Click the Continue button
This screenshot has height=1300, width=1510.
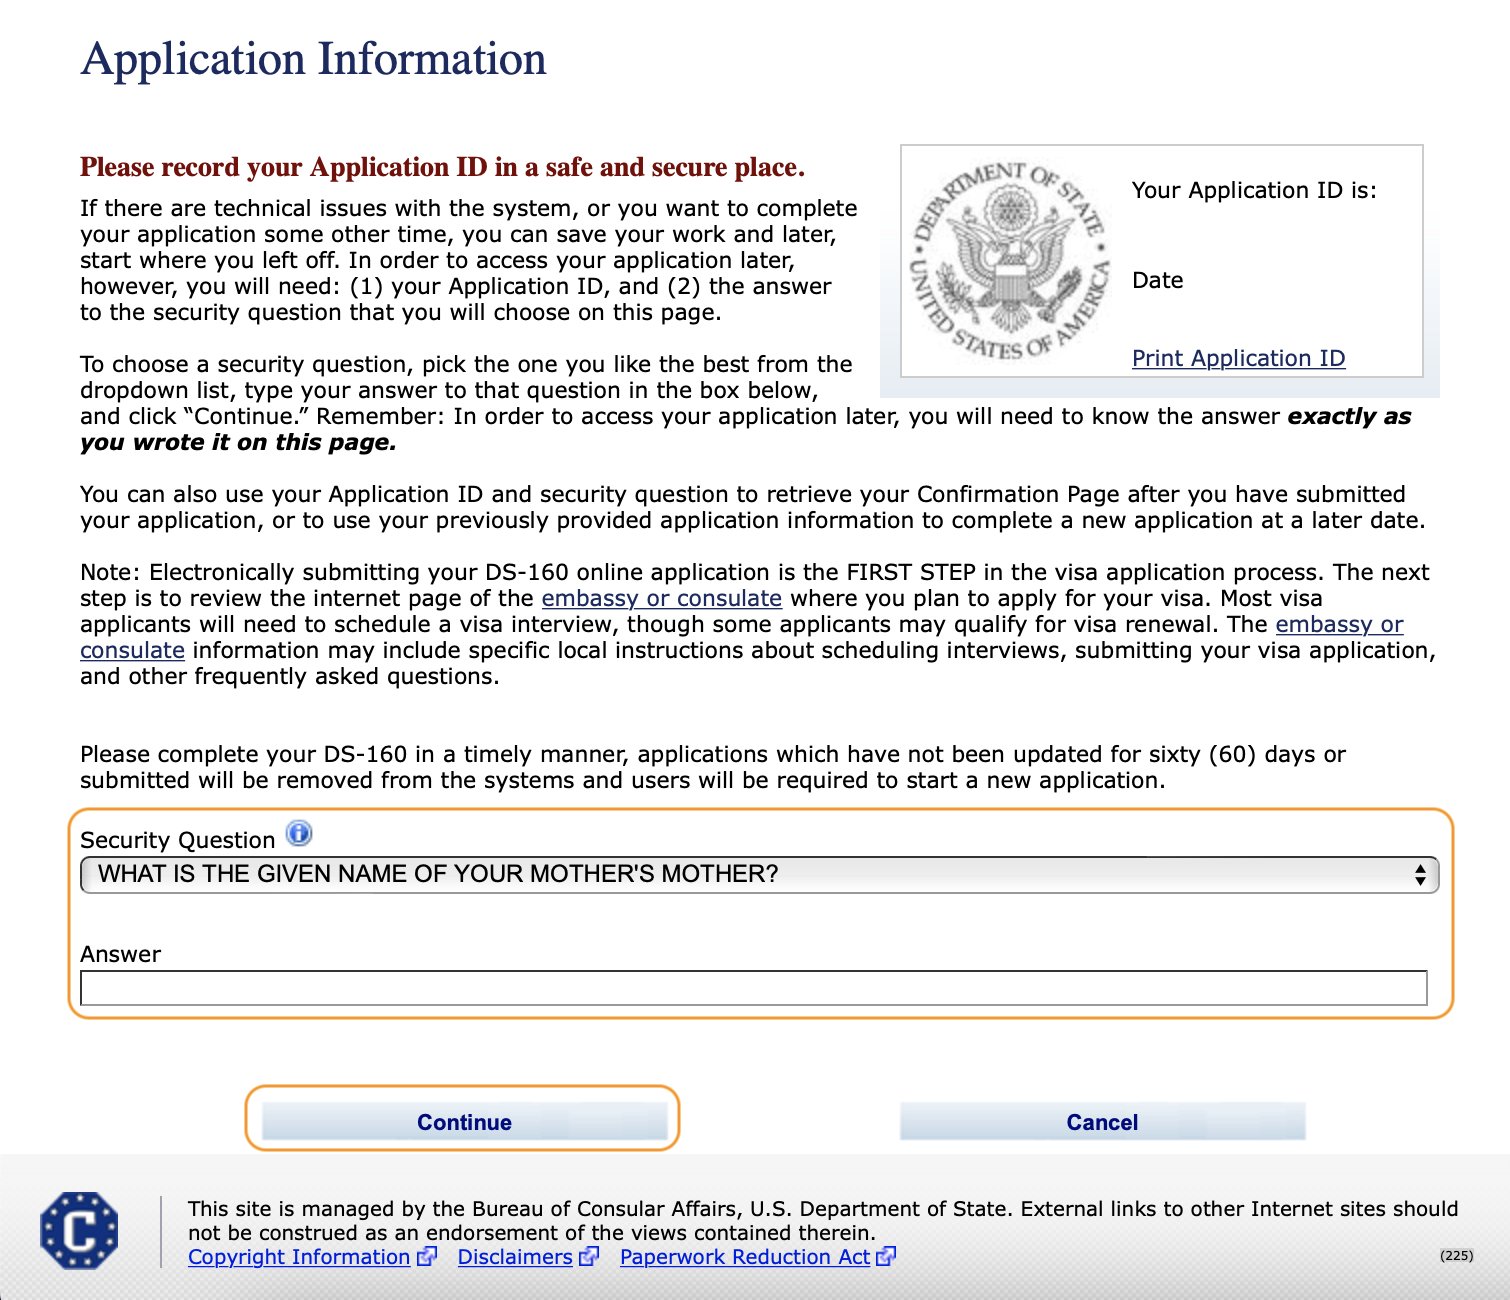(x=464, y=1122)
